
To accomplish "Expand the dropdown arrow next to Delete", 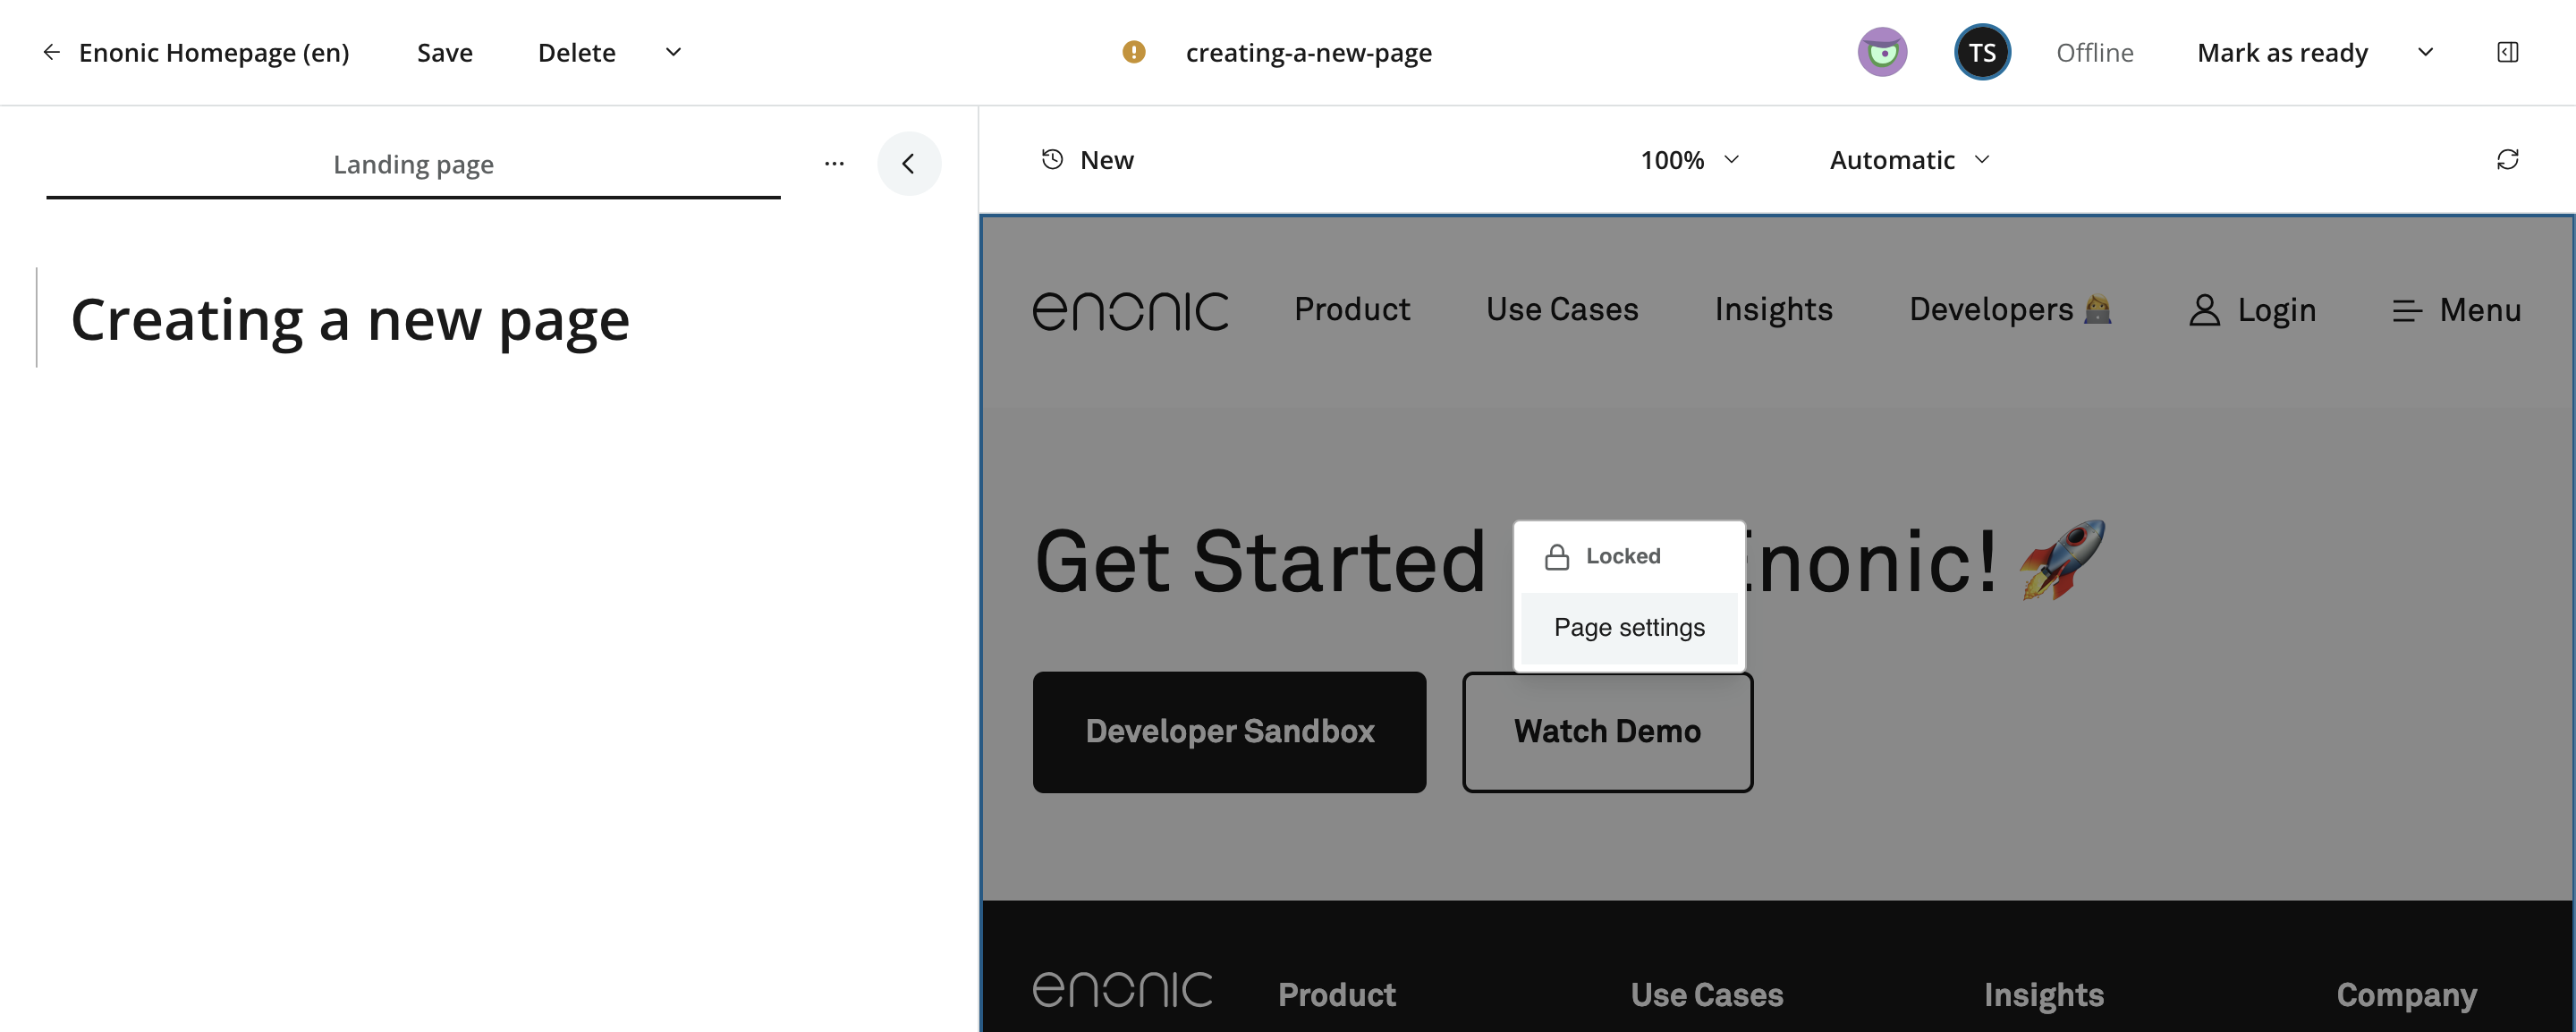I will coord(674,52).
